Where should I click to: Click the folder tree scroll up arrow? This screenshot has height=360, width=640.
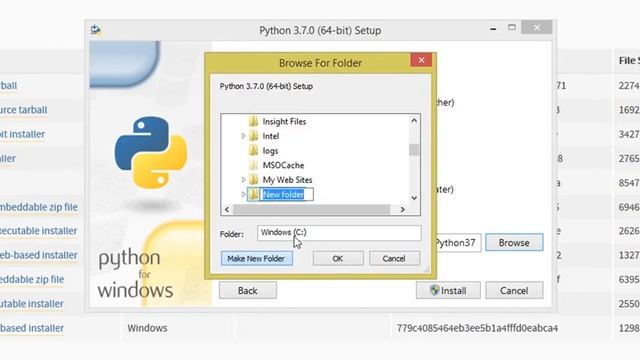click(414, 120)
